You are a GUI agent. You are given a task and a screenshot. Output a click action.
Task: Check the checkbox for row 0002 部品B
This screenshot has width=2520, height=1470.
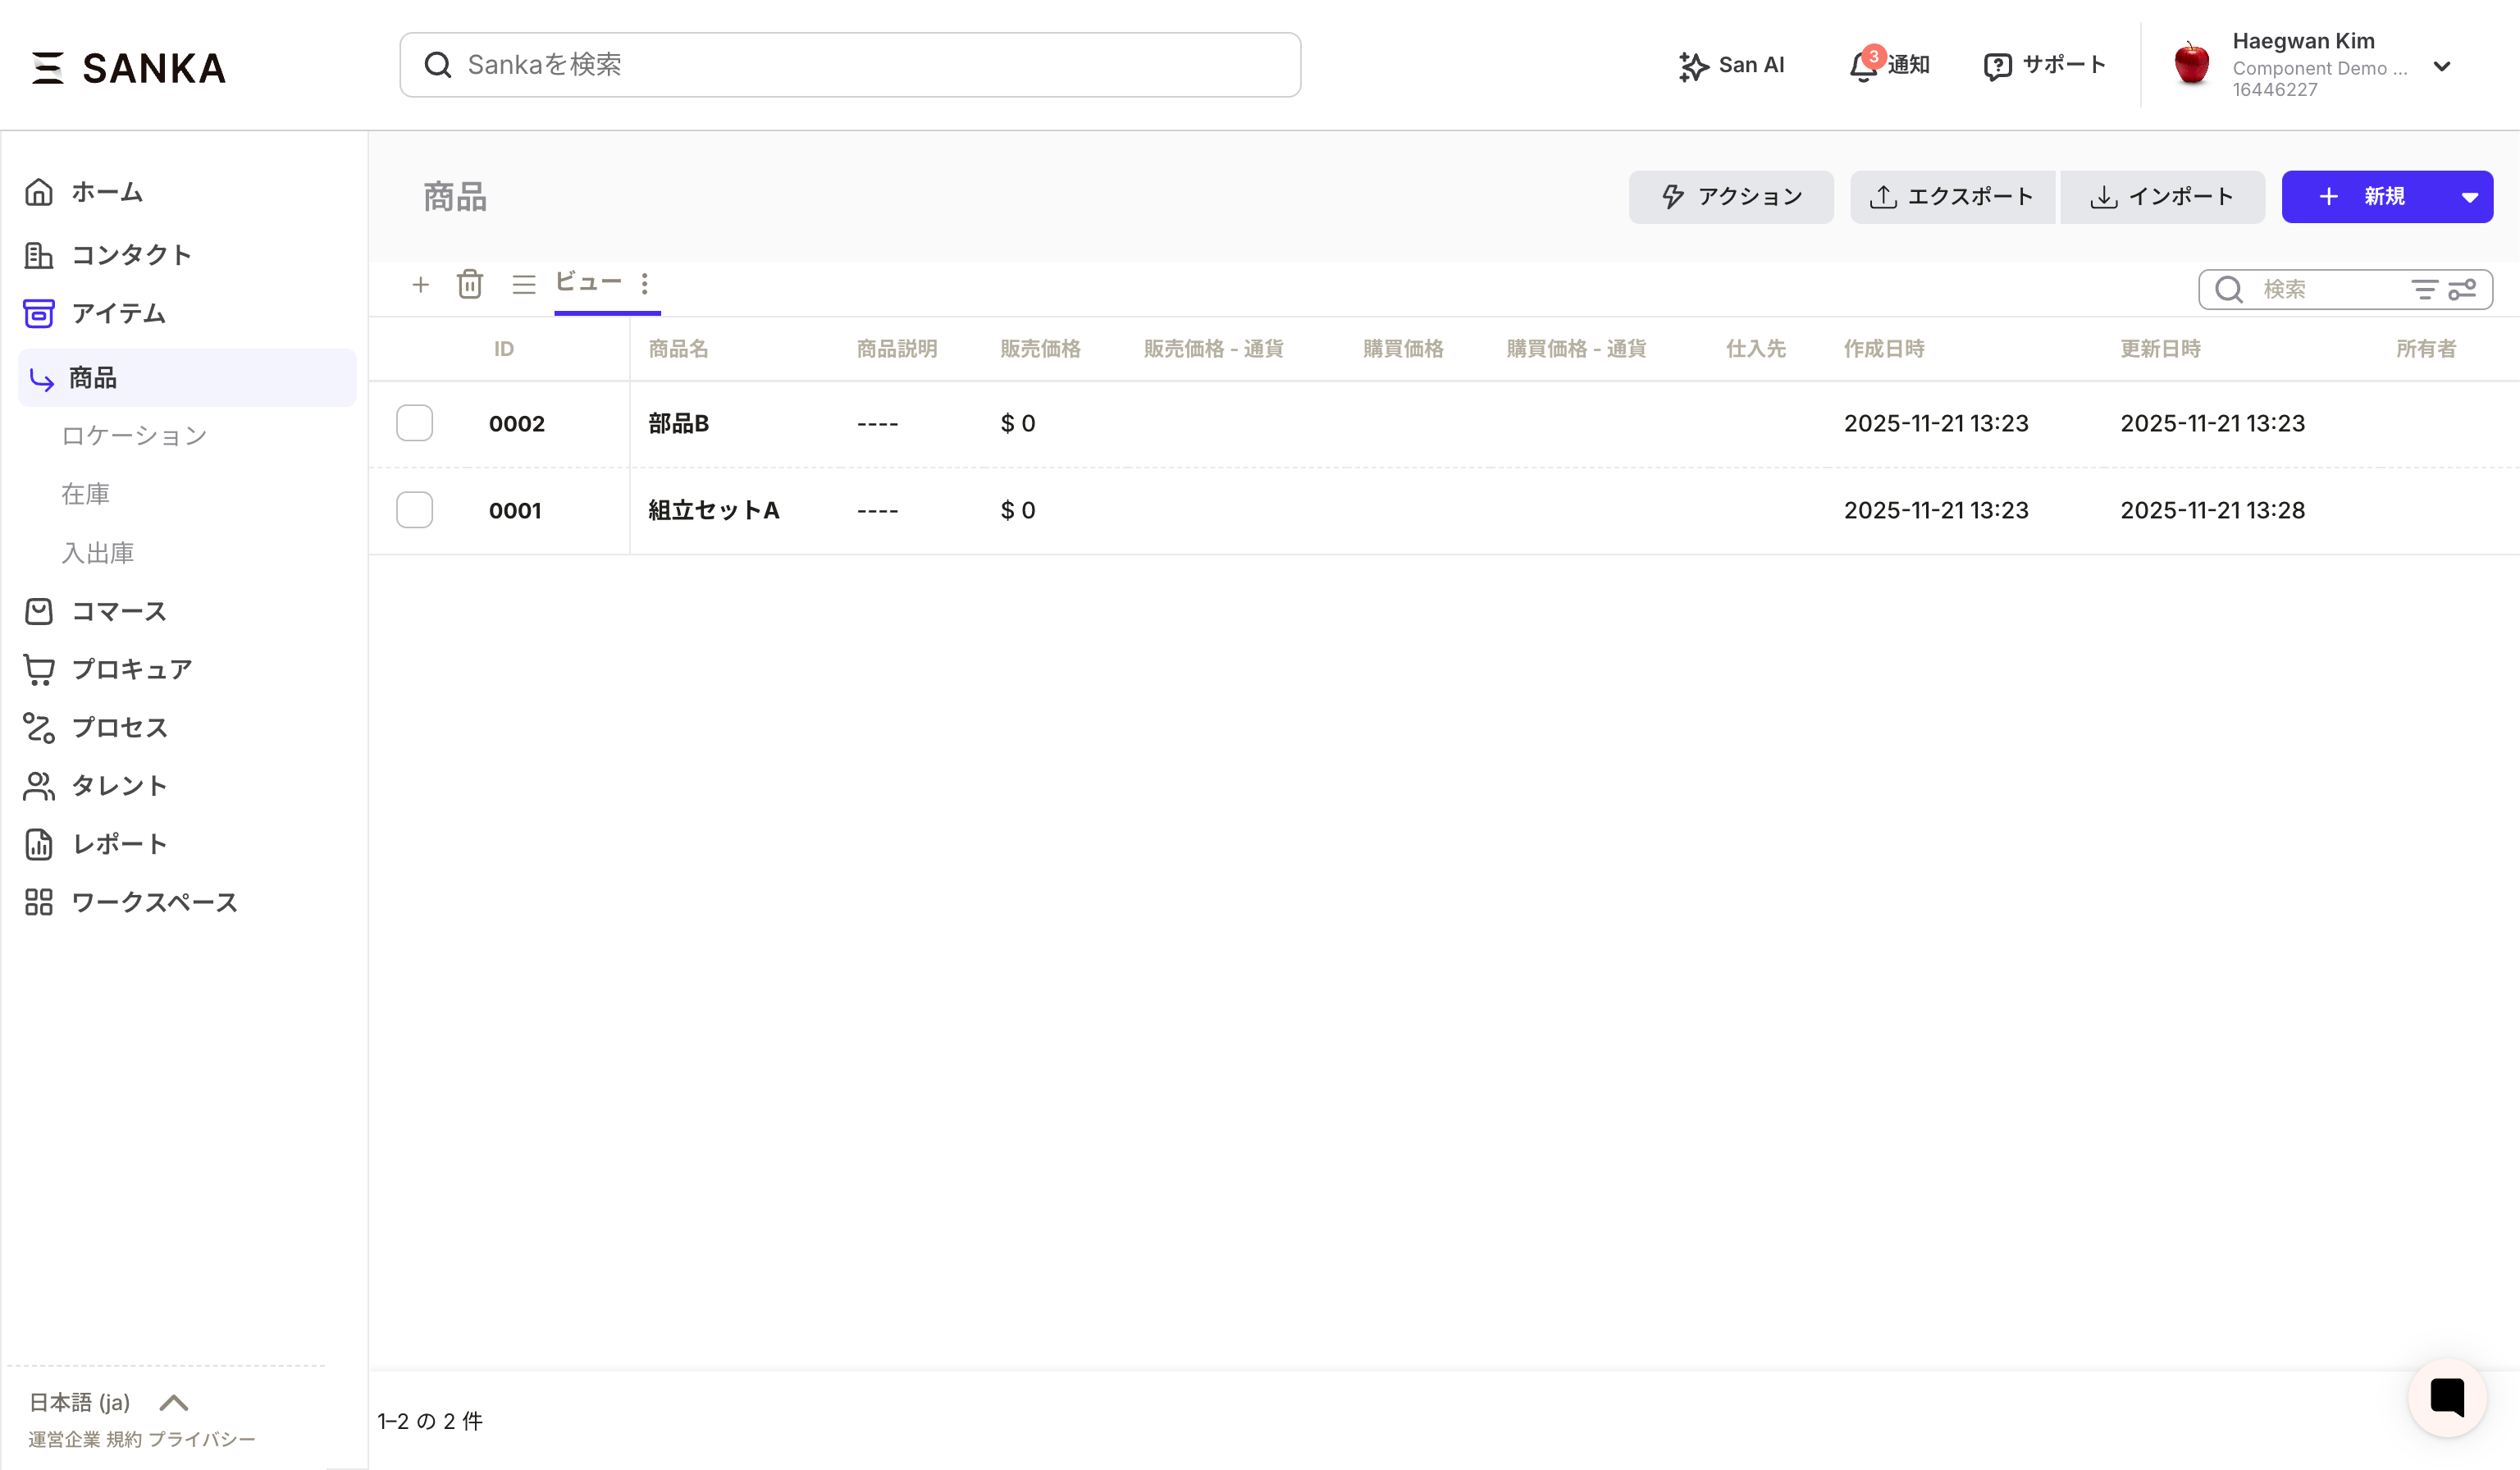[x=414, y=423]
